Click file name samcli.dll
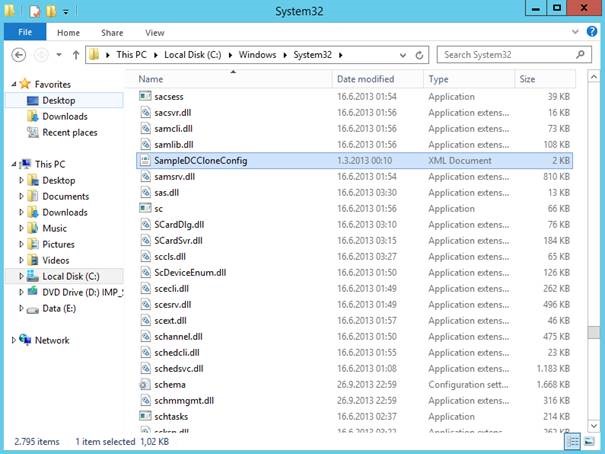Image resolution: width=605 pixels, height=454 pixels. [173, 129]
